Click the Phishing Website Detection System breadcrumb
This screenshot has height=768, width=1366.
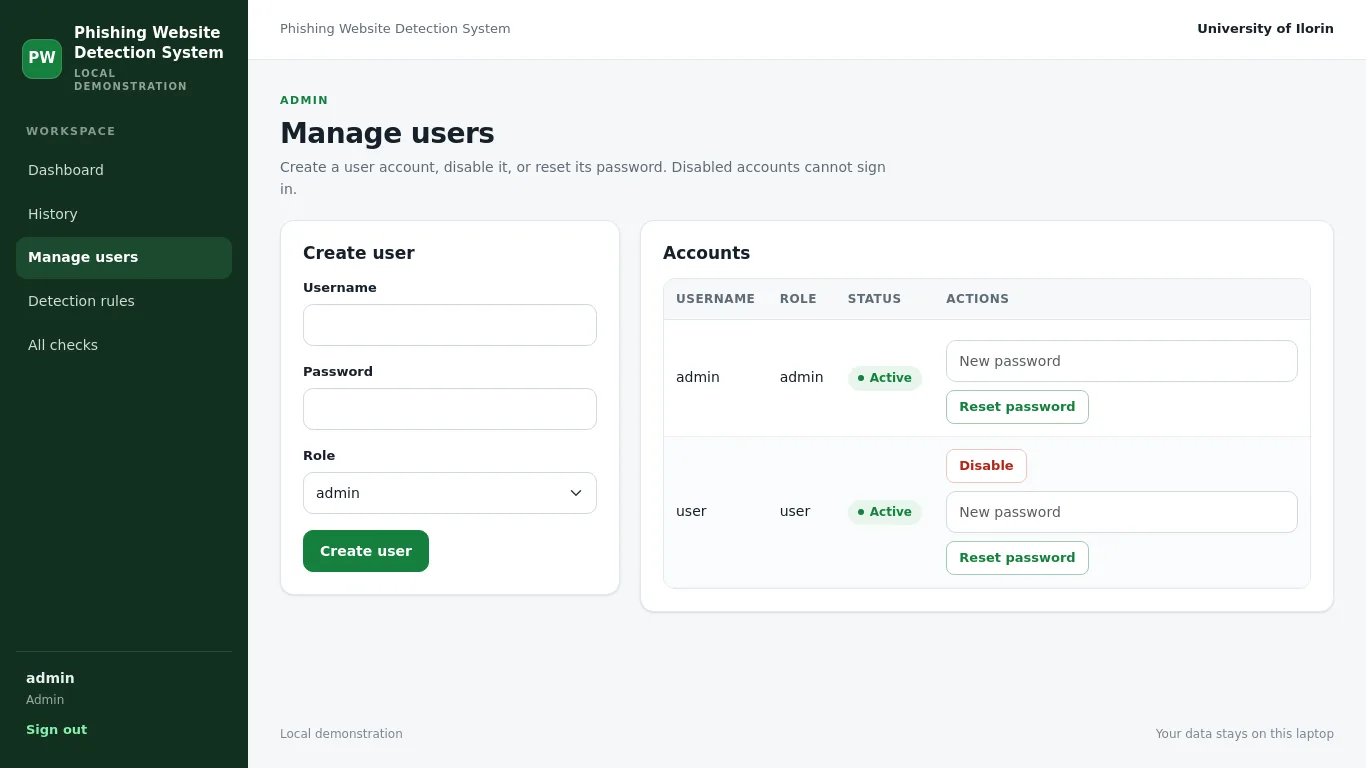click(395, 29)
